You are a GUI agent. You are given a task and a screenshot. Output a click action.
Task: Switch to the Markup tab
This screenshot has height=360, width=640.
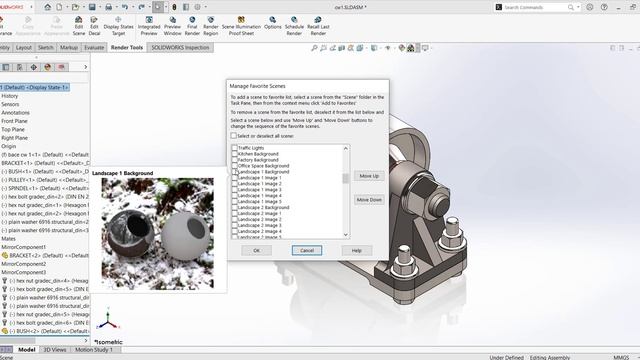69,48
